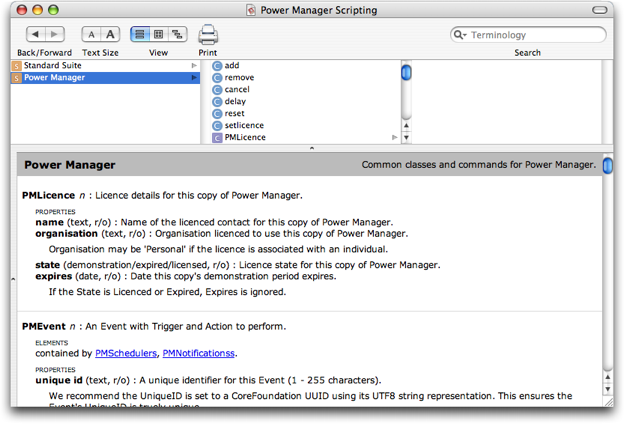Click the window resize grip corner

pyautogui.click(x=609, y=402)
